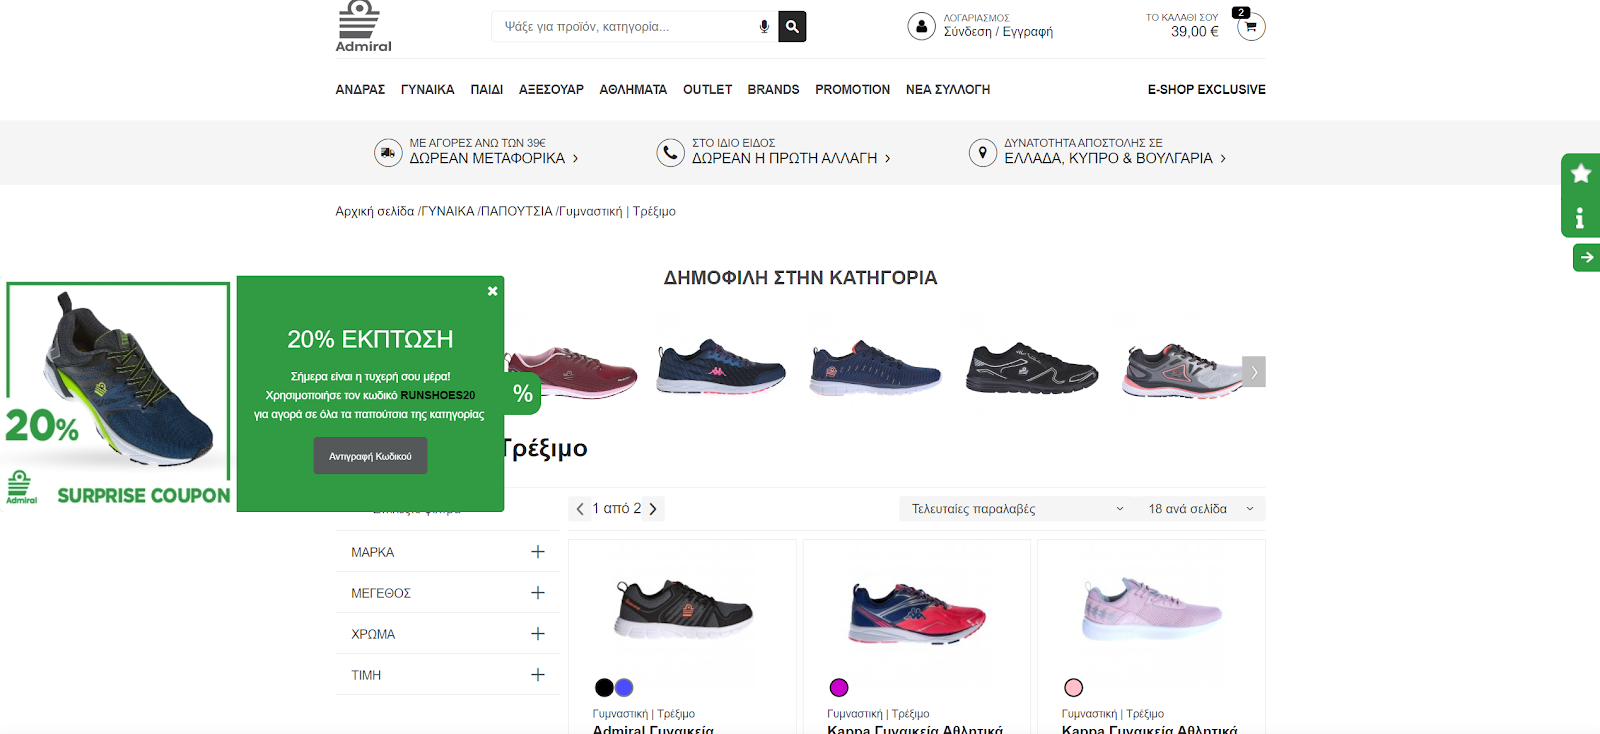Open the 18 ανά σελίδα dropdown

(1201, 509)
